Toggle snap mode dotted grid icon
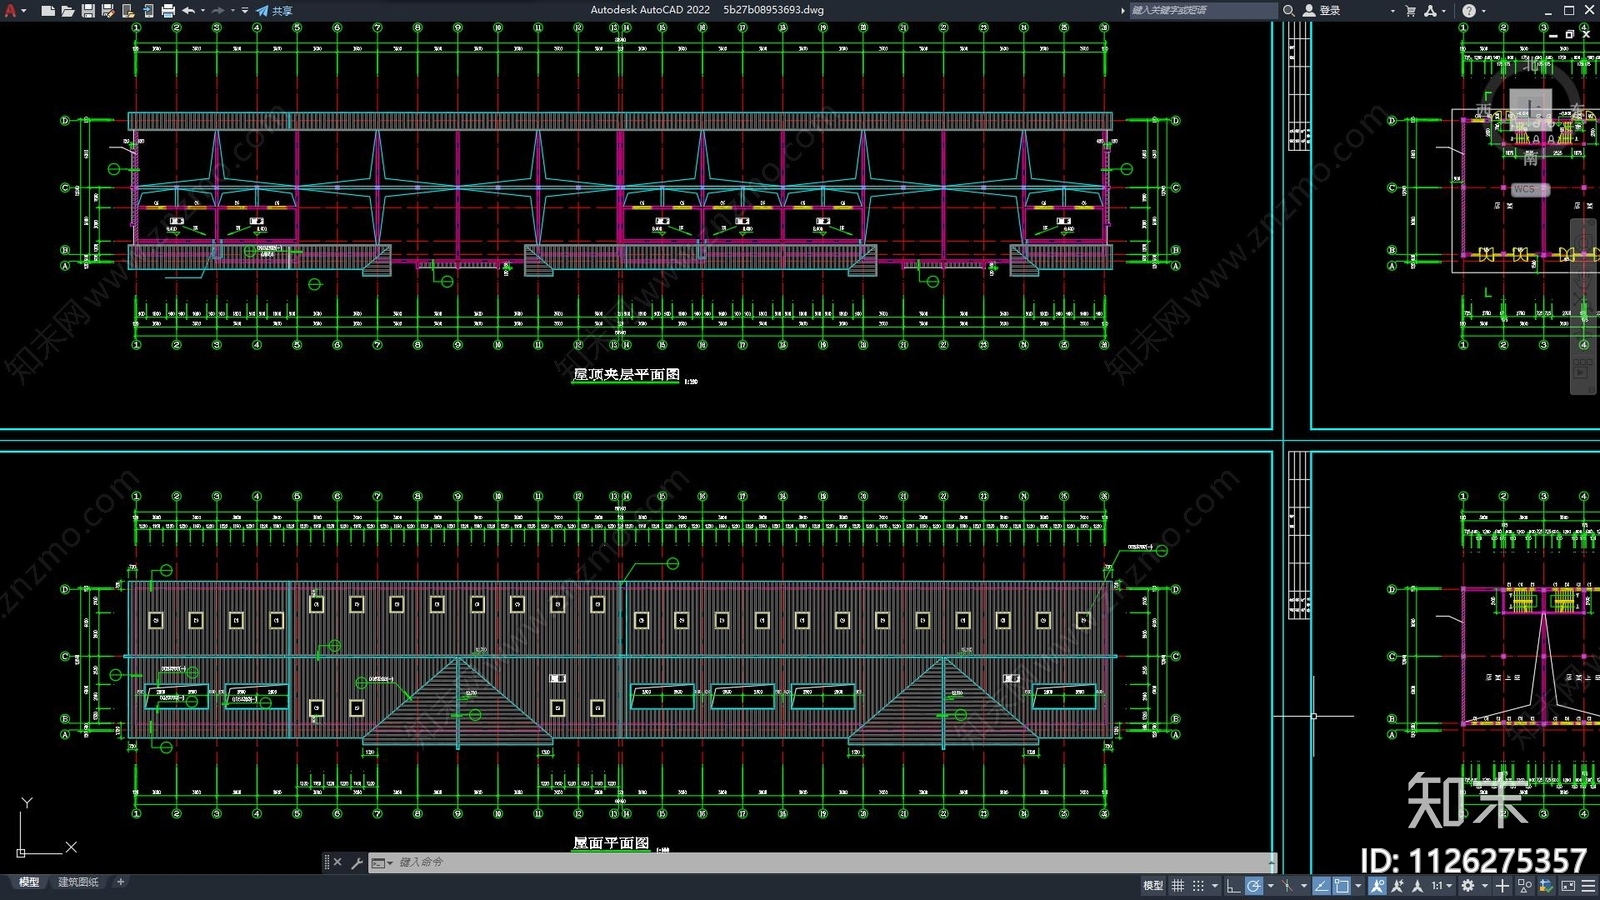 pyautogui.click(x=1198, y=885)
